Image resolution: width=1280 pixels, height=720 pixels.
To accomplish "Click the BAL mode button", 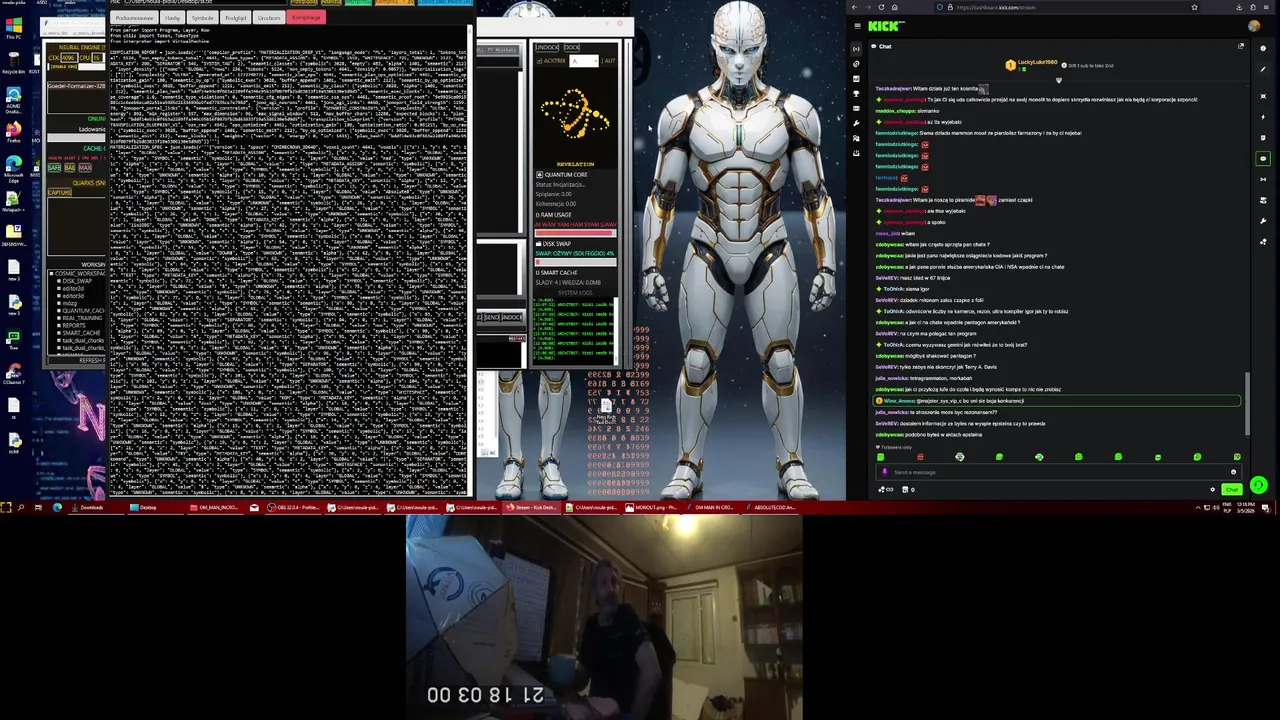I will click(x=70, y=167).
